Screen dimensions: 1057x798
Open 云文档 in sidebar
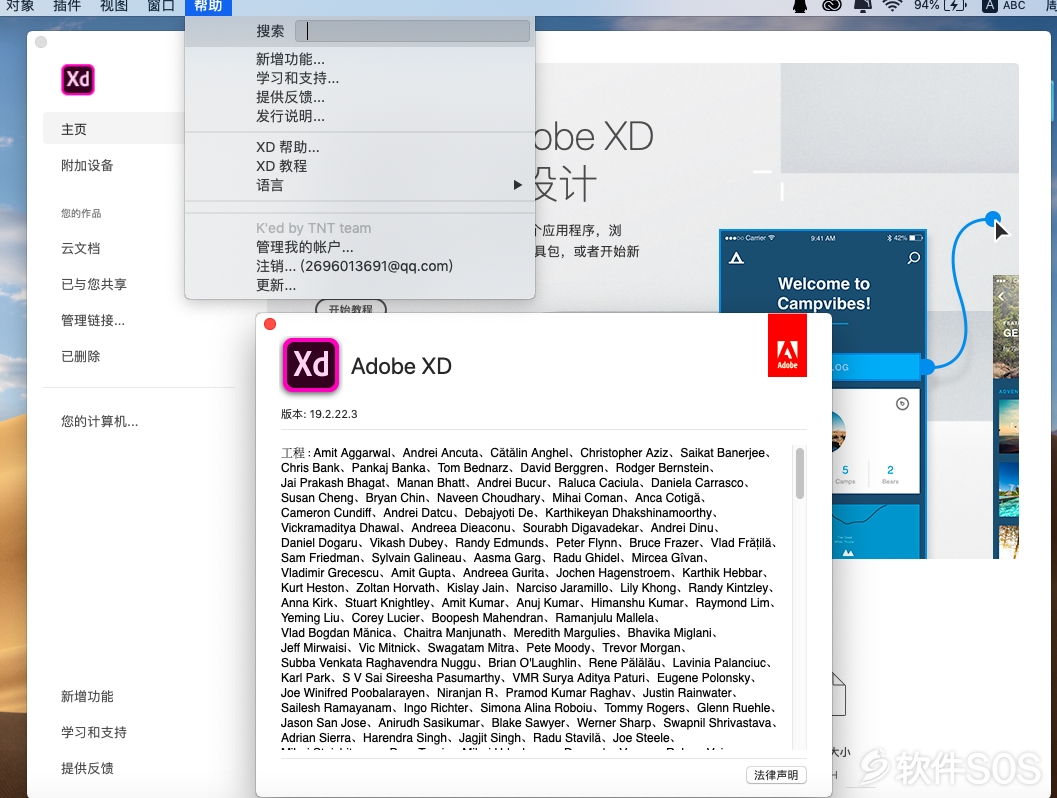pyautogui.click(x=80, y=248)
